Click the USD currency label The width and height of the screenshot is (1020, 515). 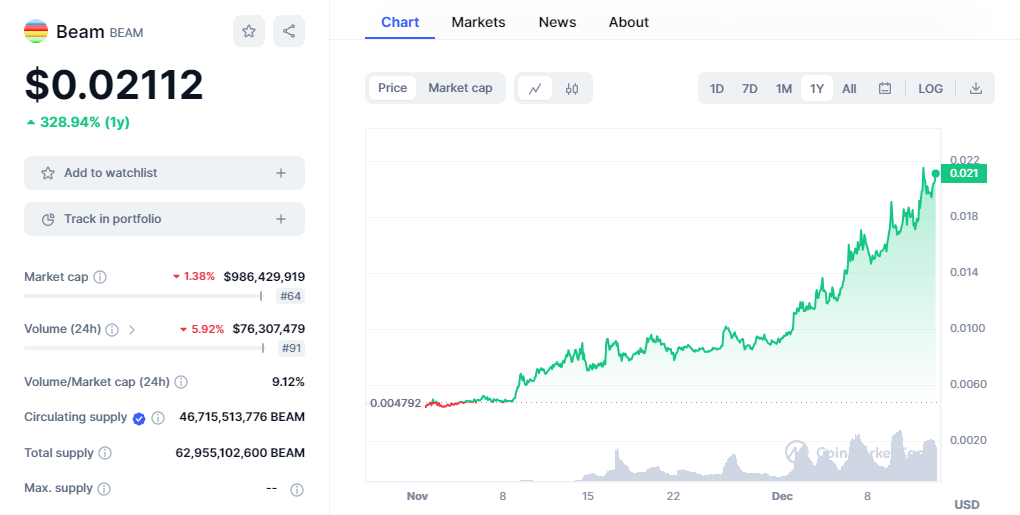tap(967, 505)
